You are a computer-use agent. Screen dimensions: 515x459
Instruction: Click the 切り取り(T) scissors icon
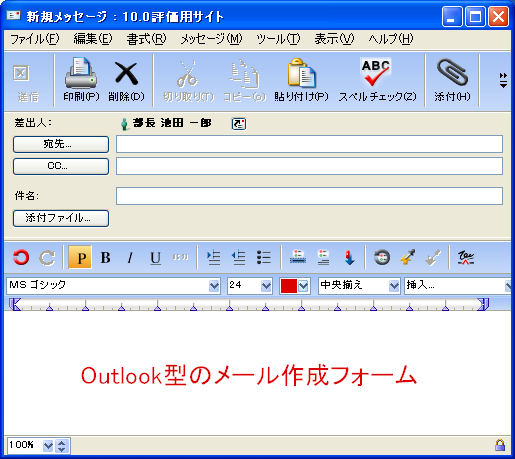187,73
